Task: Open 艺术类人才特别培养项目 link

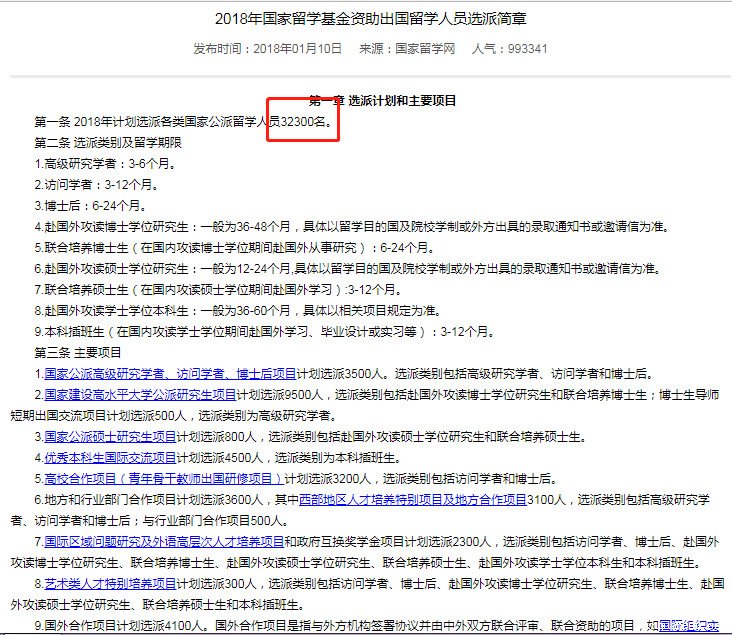Action: (x=110, y=583)
